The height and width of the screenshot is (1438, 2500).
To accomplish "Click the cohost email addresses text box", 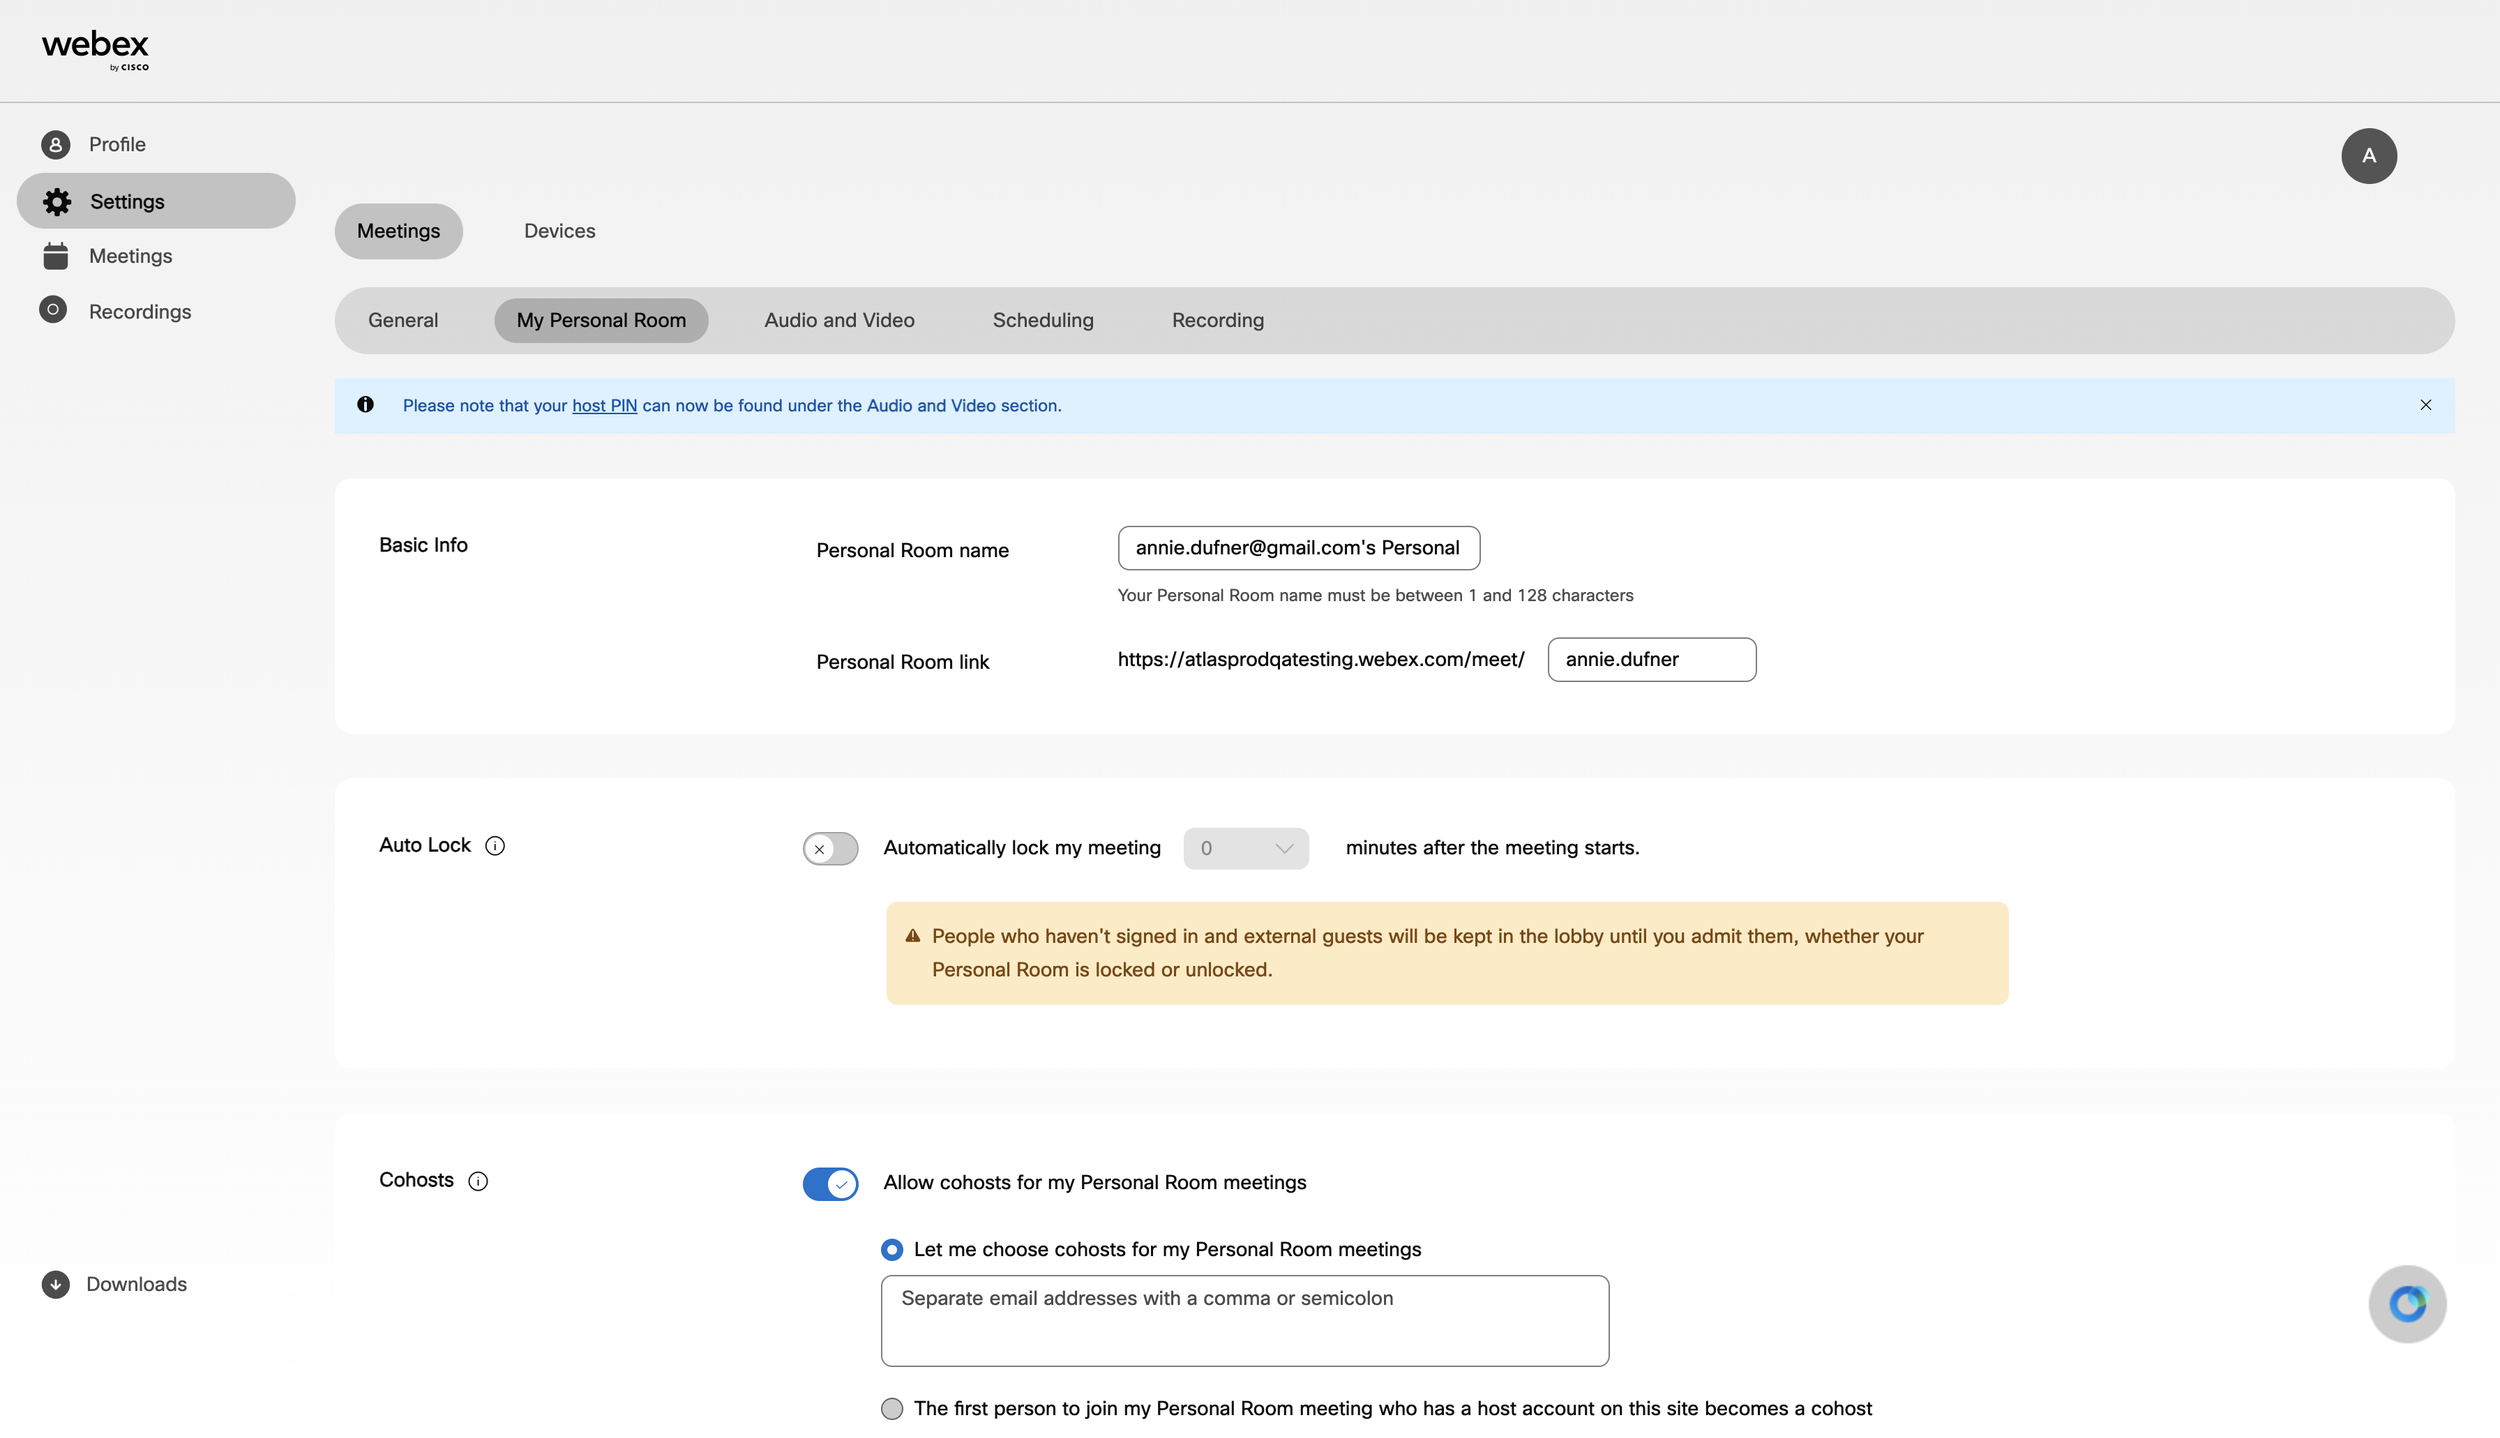I will pyautogui.click(x=1245, y=1321).
